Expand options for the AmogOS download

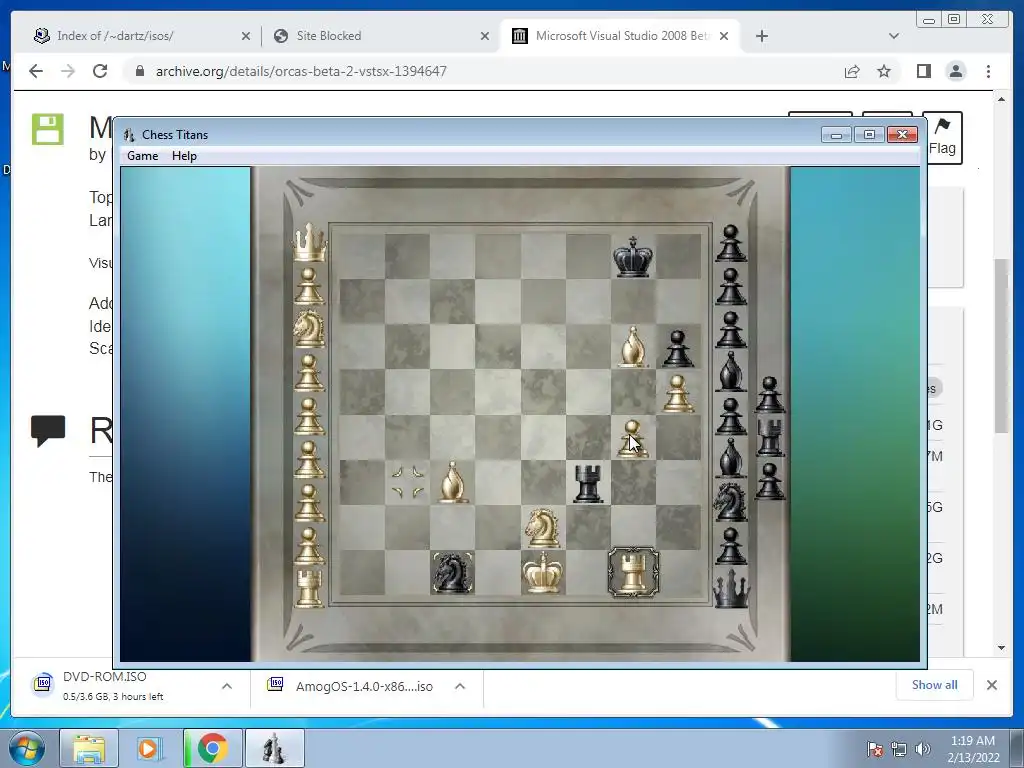(x=460, y=686)
